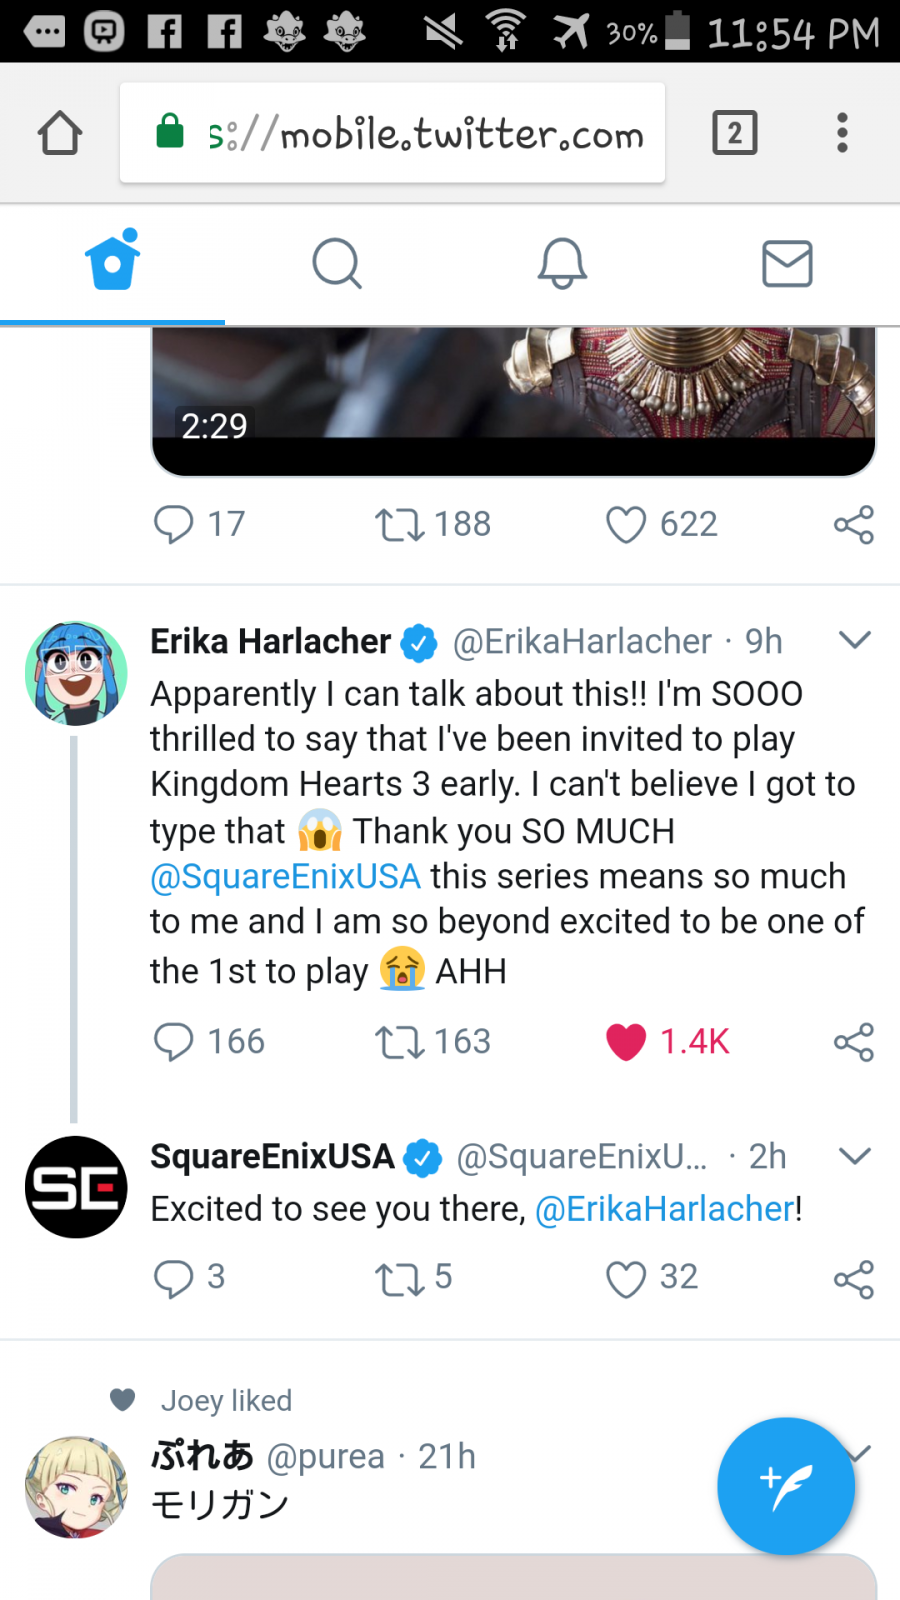
Task: Open Erika Harlacher's profile avatar
Action: click(x=76, y=673)
